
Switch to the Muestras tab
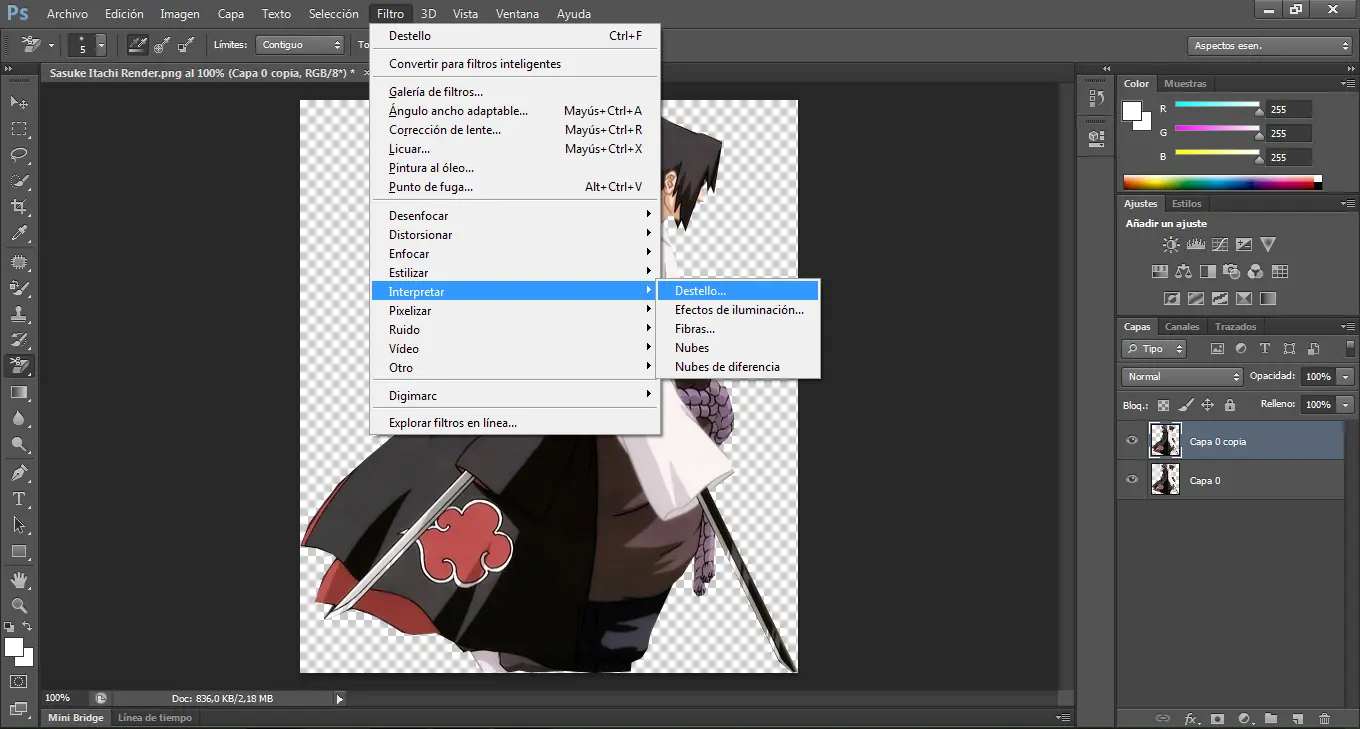pyautogui.click(x=1185, y=84)
